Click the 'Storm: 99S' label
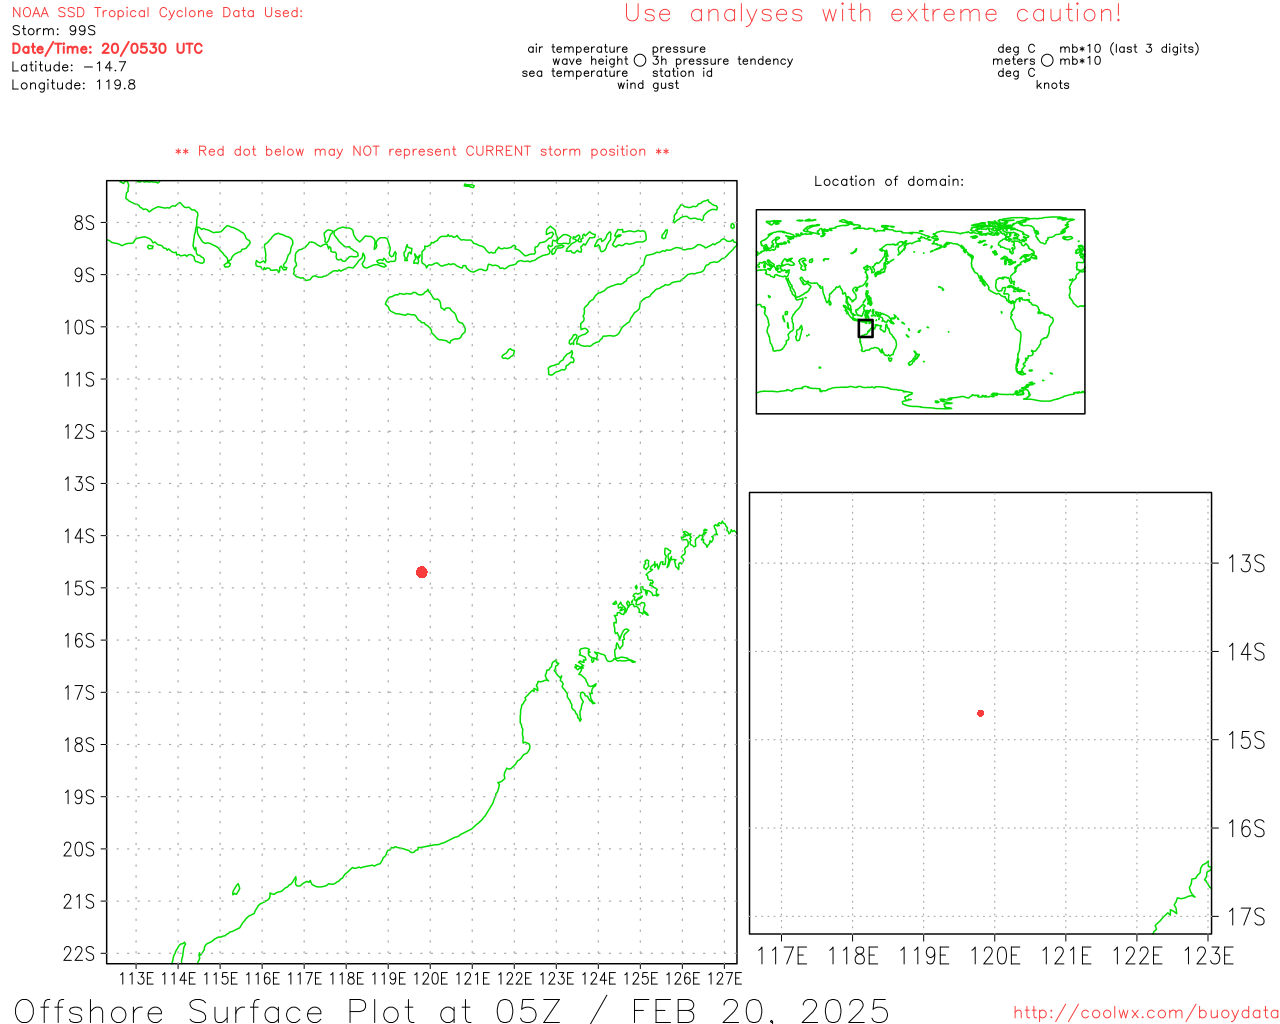Image resolution: width=1280 pixels, height=1024 pixels. click(54, 31)
